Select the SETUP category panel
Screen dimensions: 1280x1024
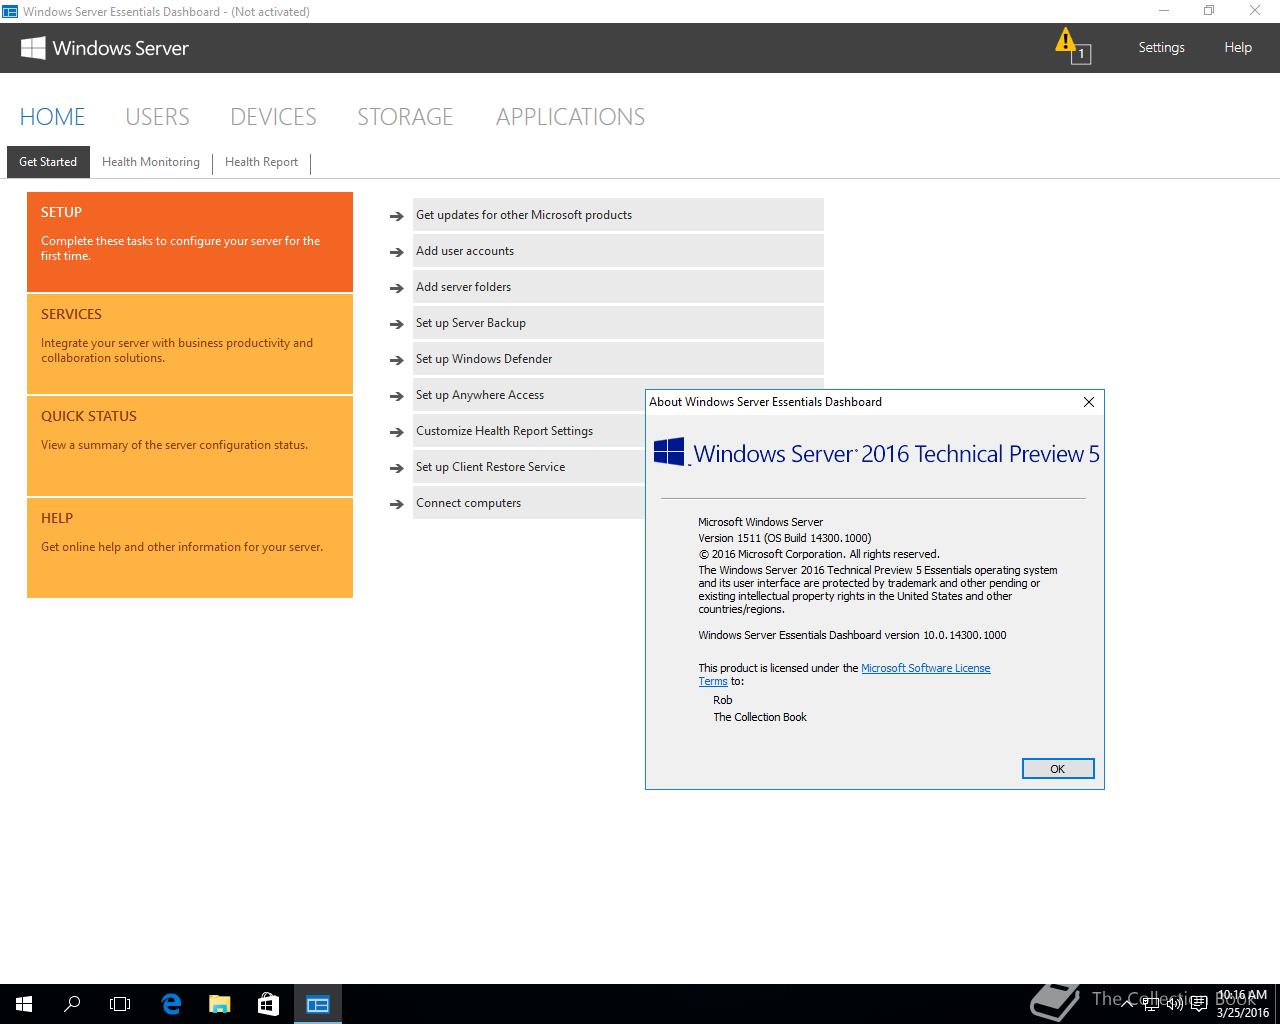pyautogui.click(x=190, y=242)
